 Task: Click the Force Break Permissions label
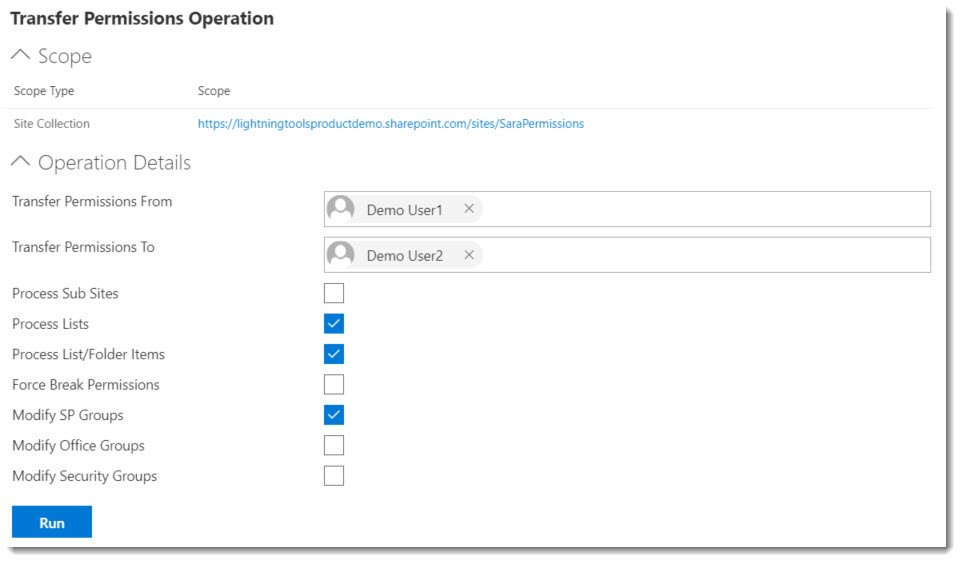pyautogui.click(x=86, y=385)
